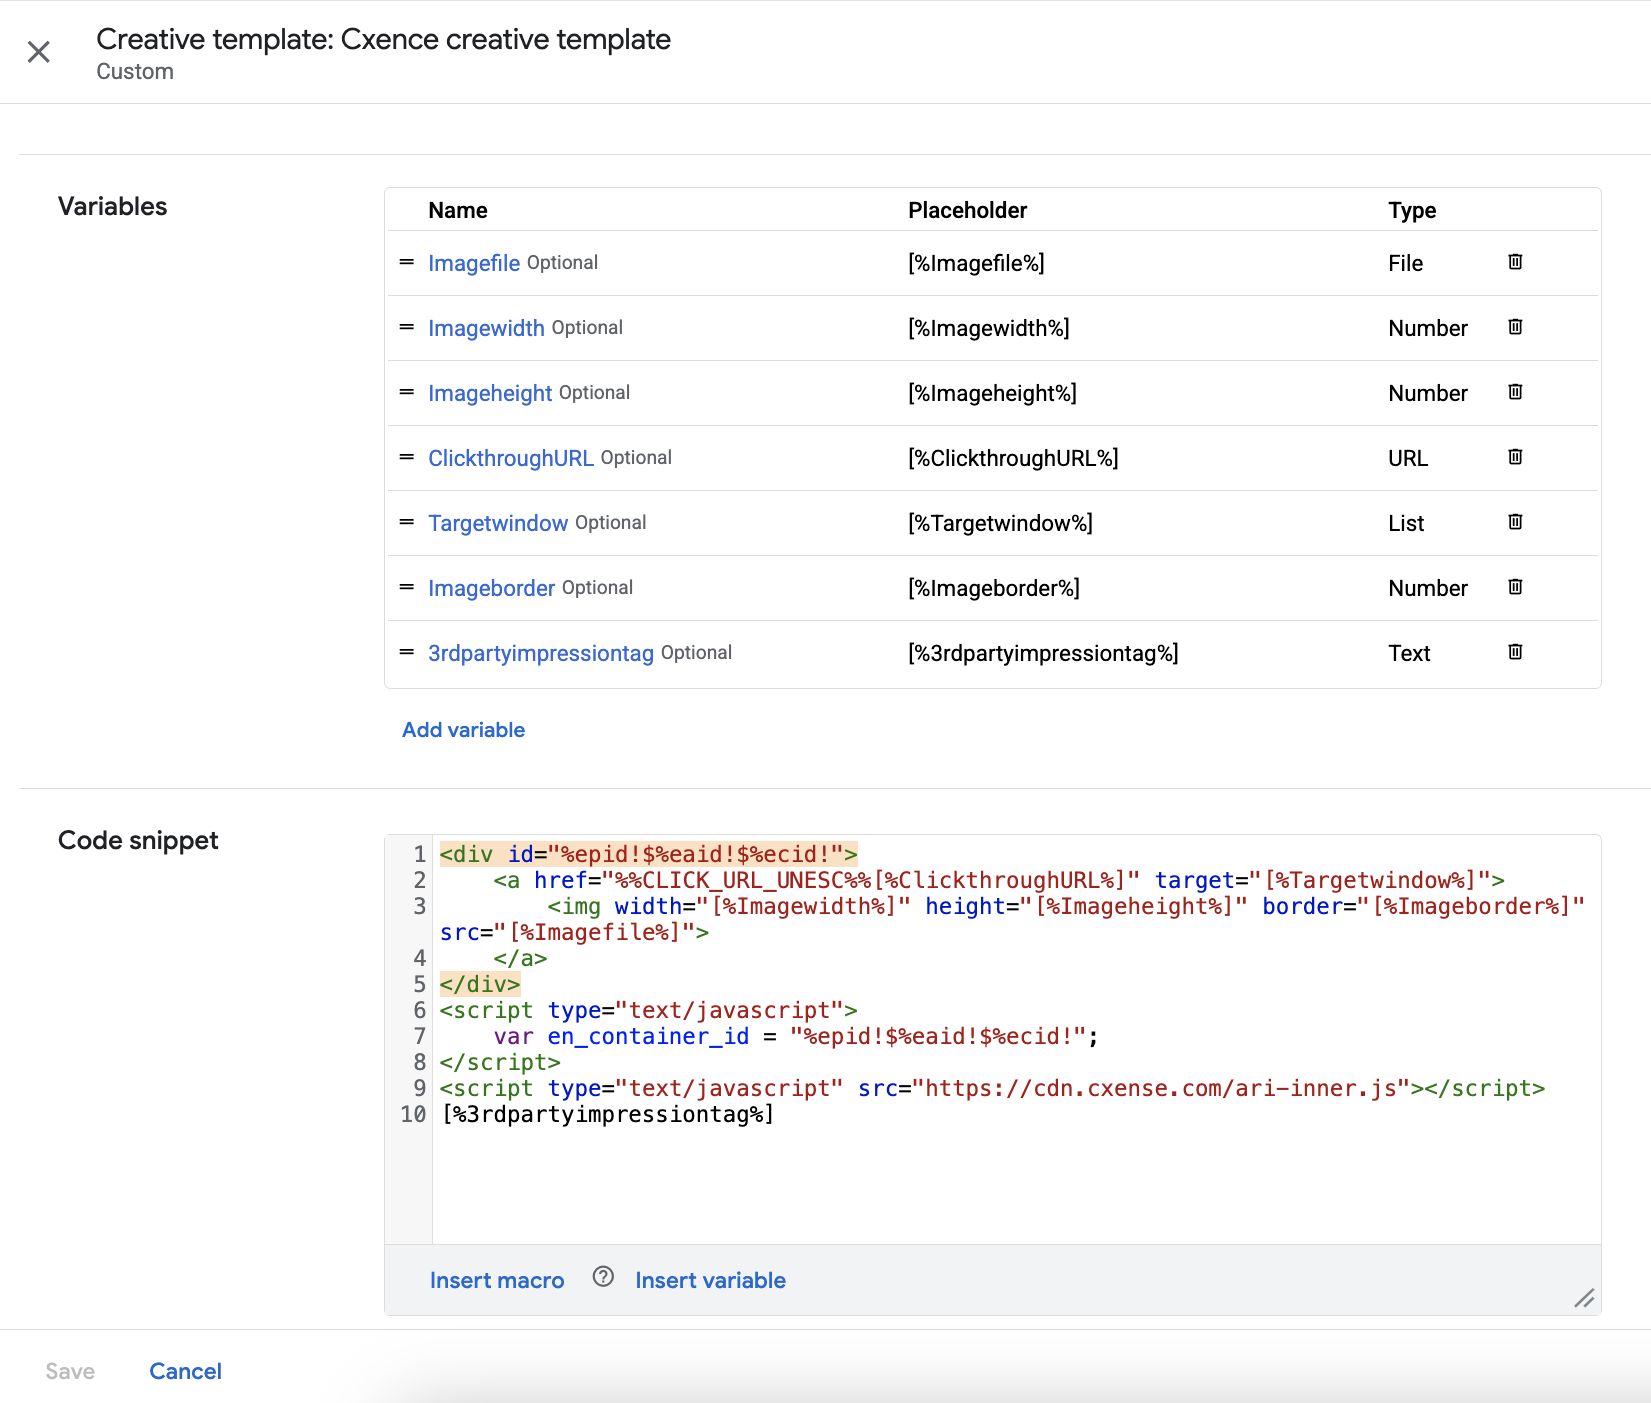Screen dimensions: 1651x1403
Task: Delete the Imagefile variable
Action: click(1515, 262)
